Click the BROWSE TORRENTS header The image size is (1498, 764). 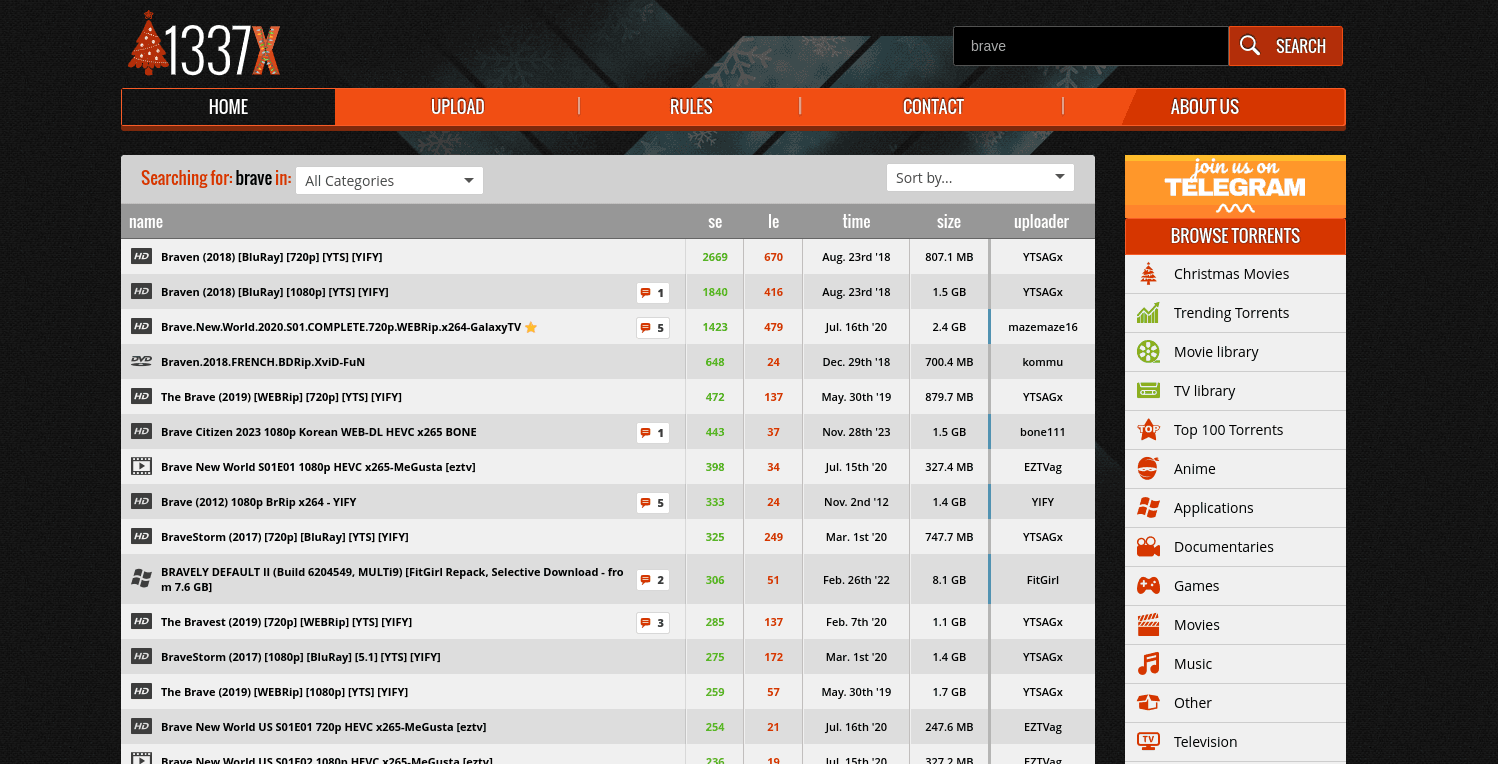pos(1235,236)
